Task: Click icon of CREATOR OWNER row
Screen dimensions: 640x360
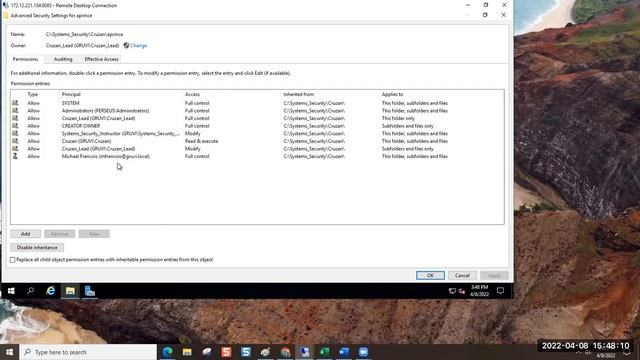Action: point(15,126)
